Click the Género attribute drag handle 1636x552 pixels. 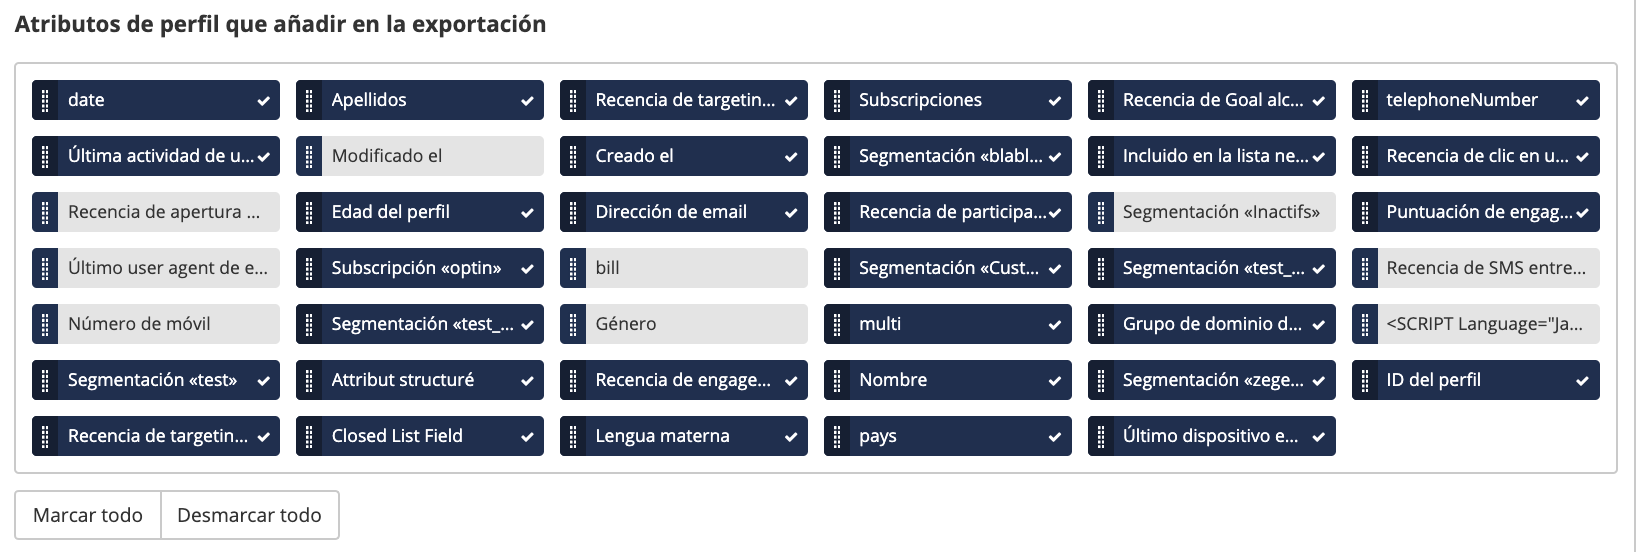coord(573,324)
